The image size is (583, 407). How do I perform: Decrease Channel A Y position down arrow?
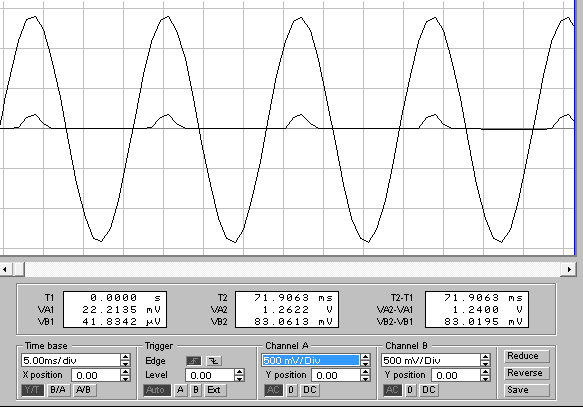365,378
